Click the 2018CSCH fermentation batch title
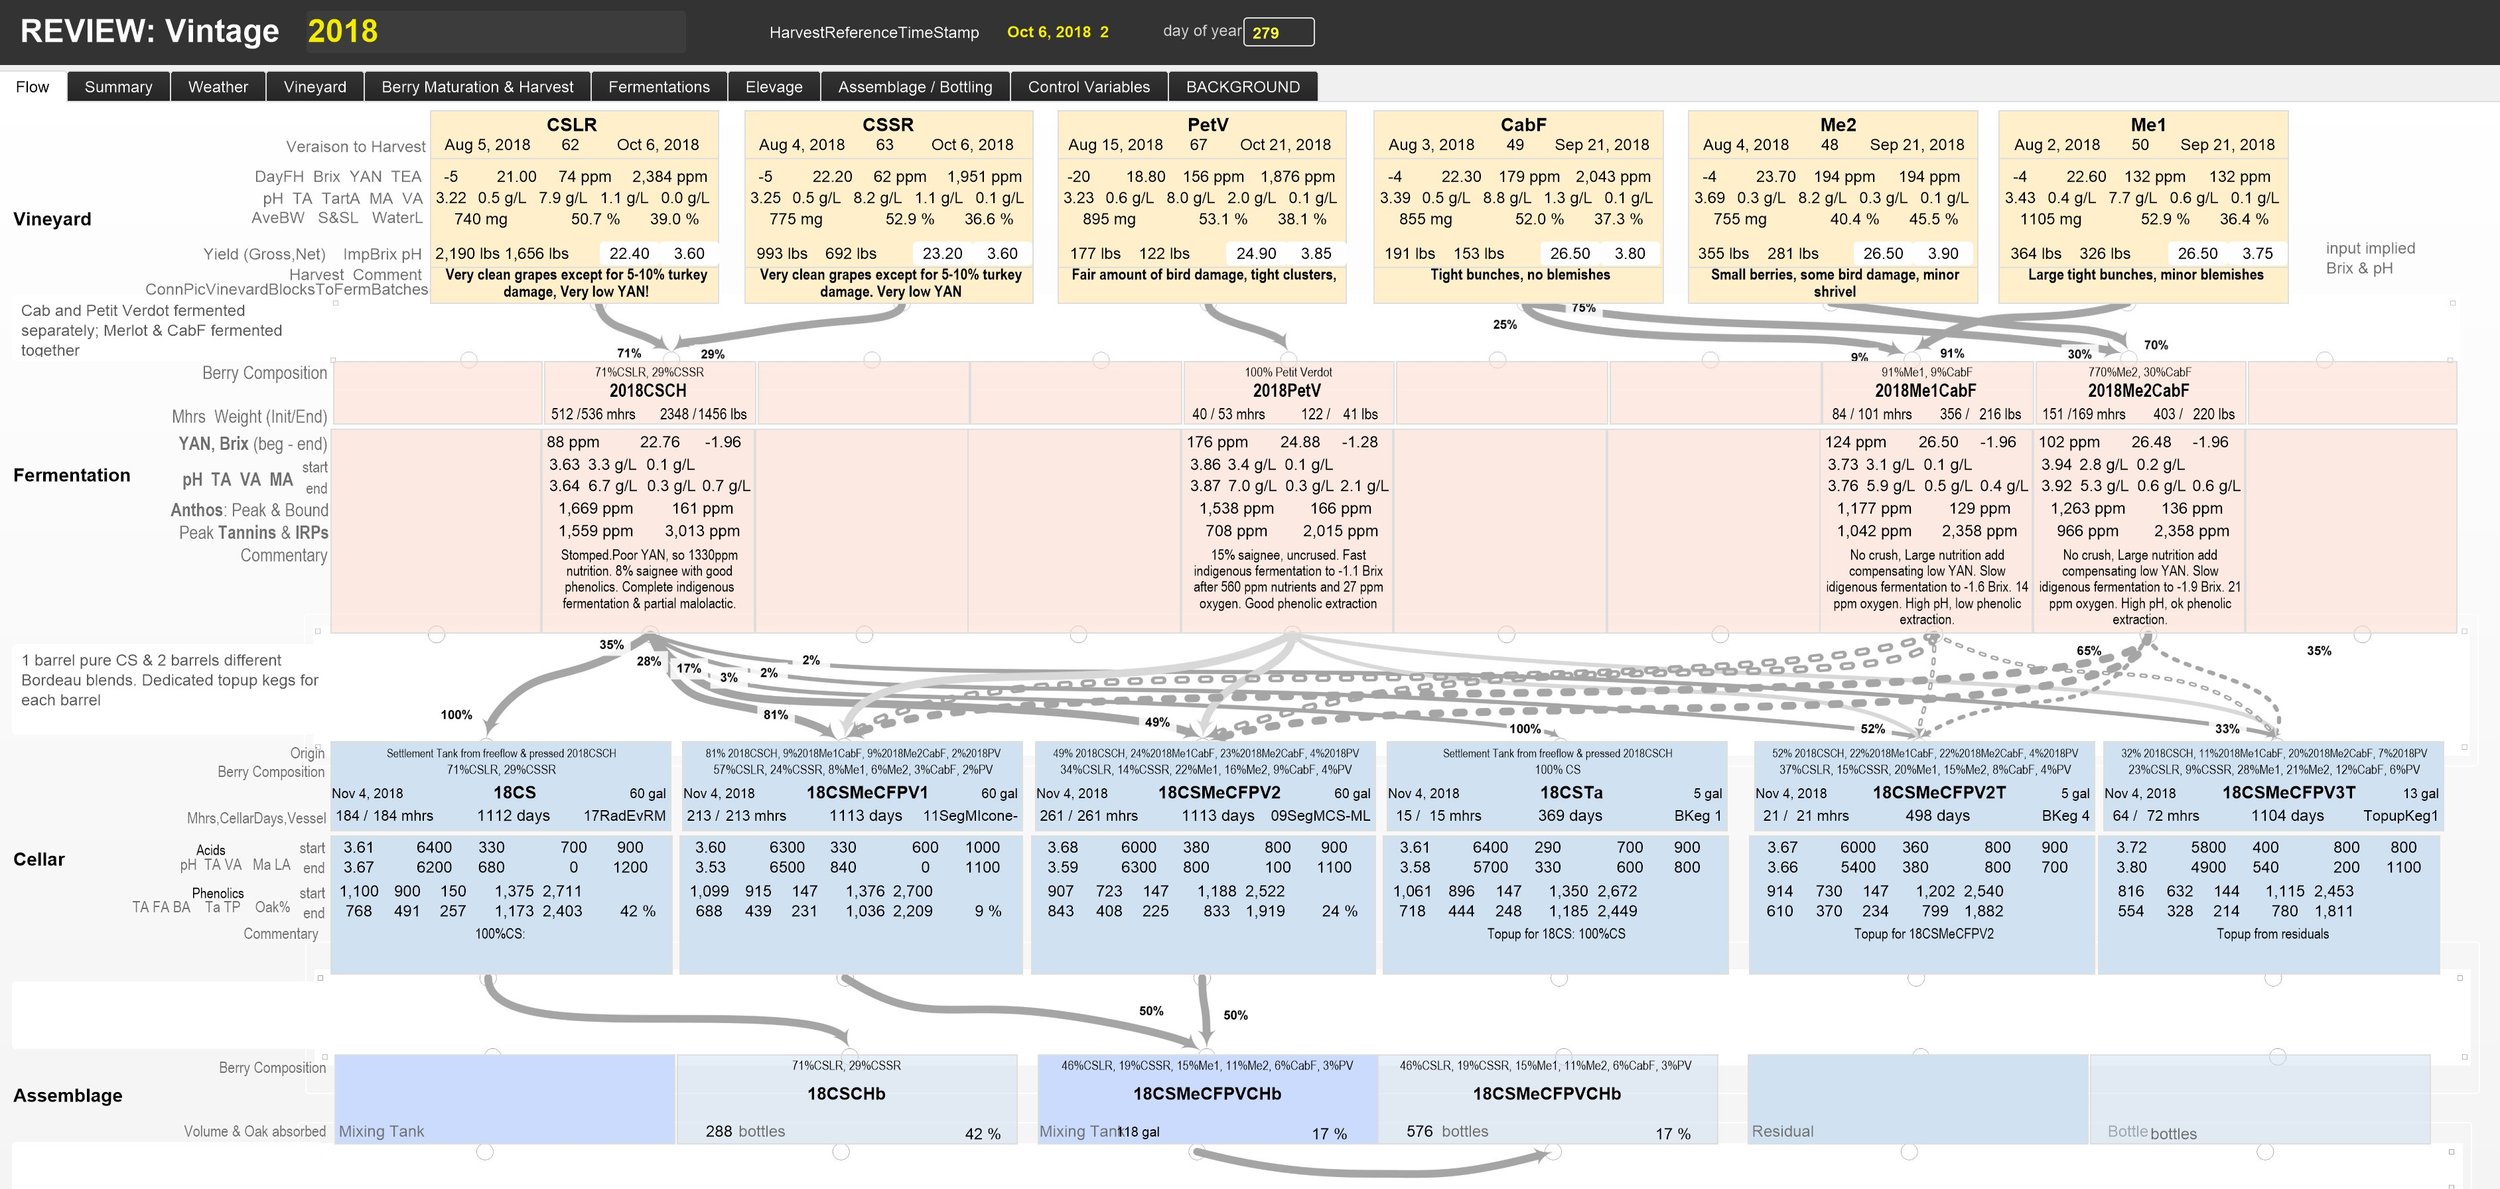Viewport: 2500px width, 1189px height. click(x=648, y=391)
